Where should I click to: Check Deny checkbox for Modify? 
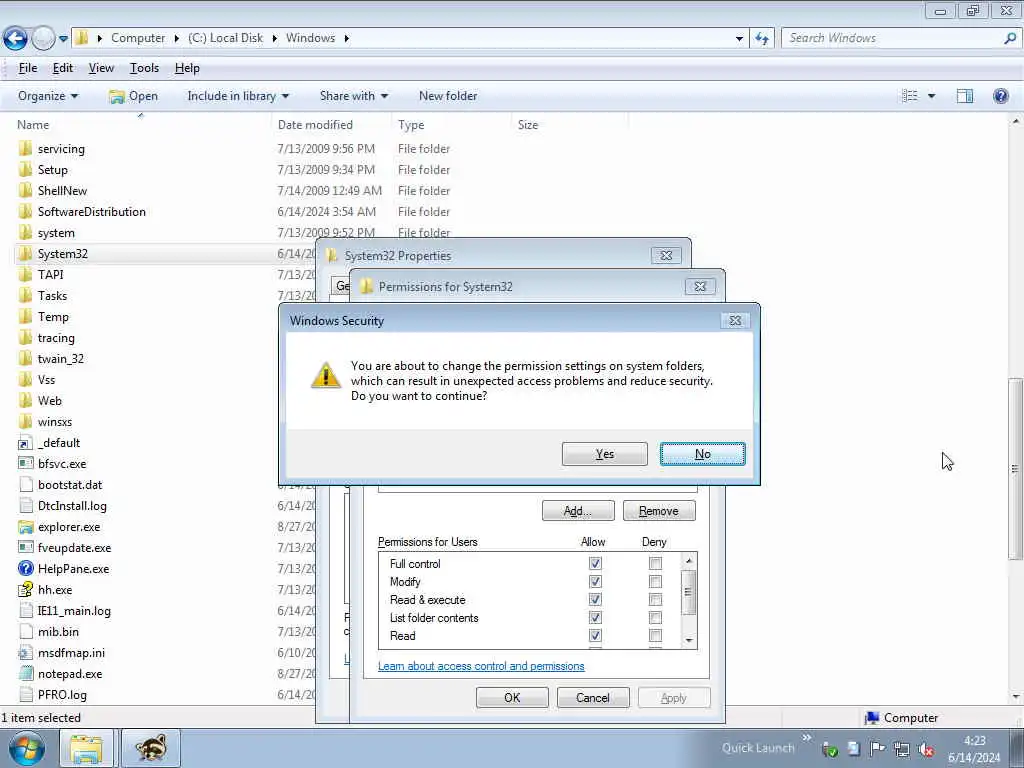click(x=655, y=582)
